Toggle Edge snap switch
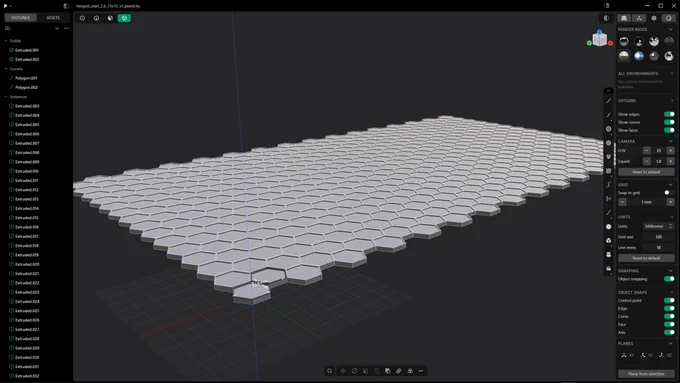This screenshot has height=383, width=680. point(669,308)
